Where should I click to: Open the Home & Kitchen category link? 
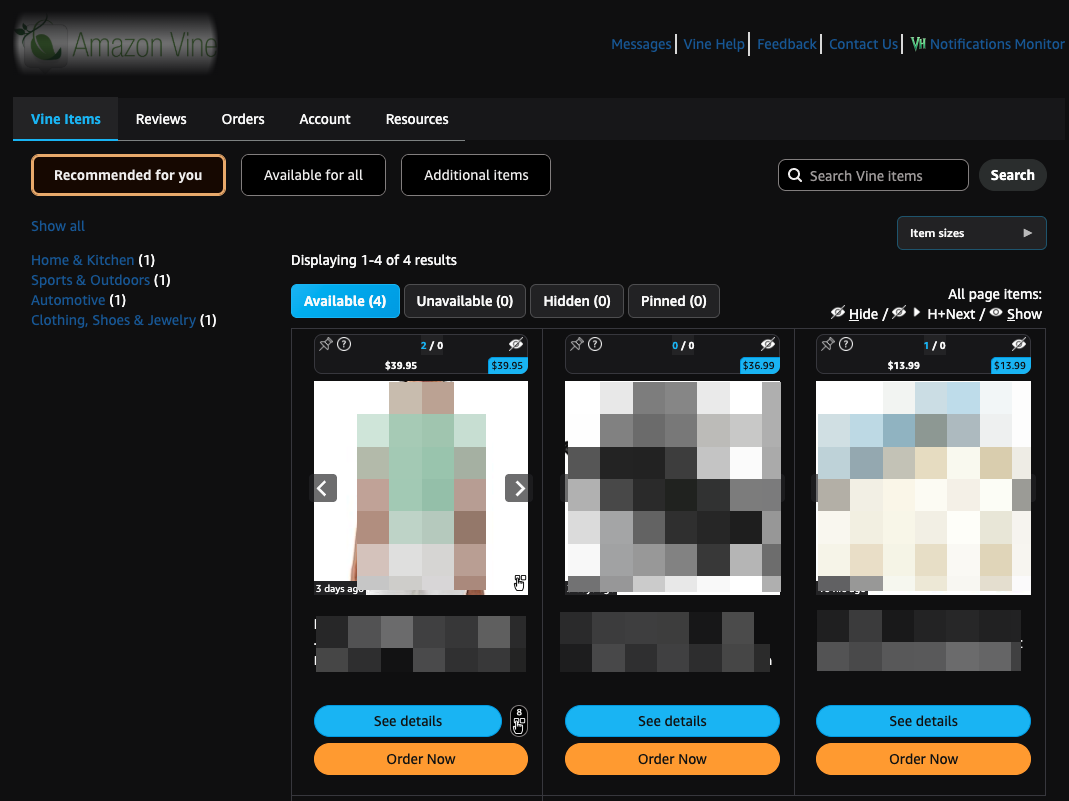(x=82, y=260)
